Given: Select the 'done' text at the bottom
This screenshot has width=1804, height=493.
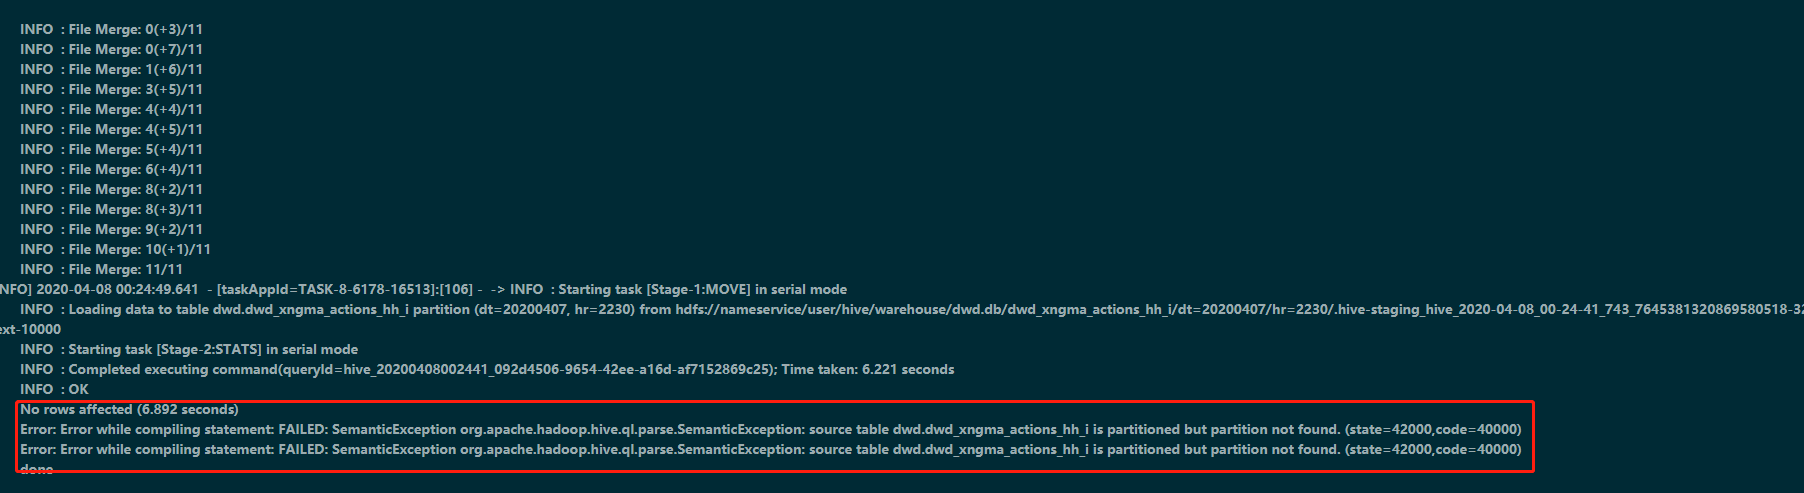Looking at the screenshot, I should point(37,469).
